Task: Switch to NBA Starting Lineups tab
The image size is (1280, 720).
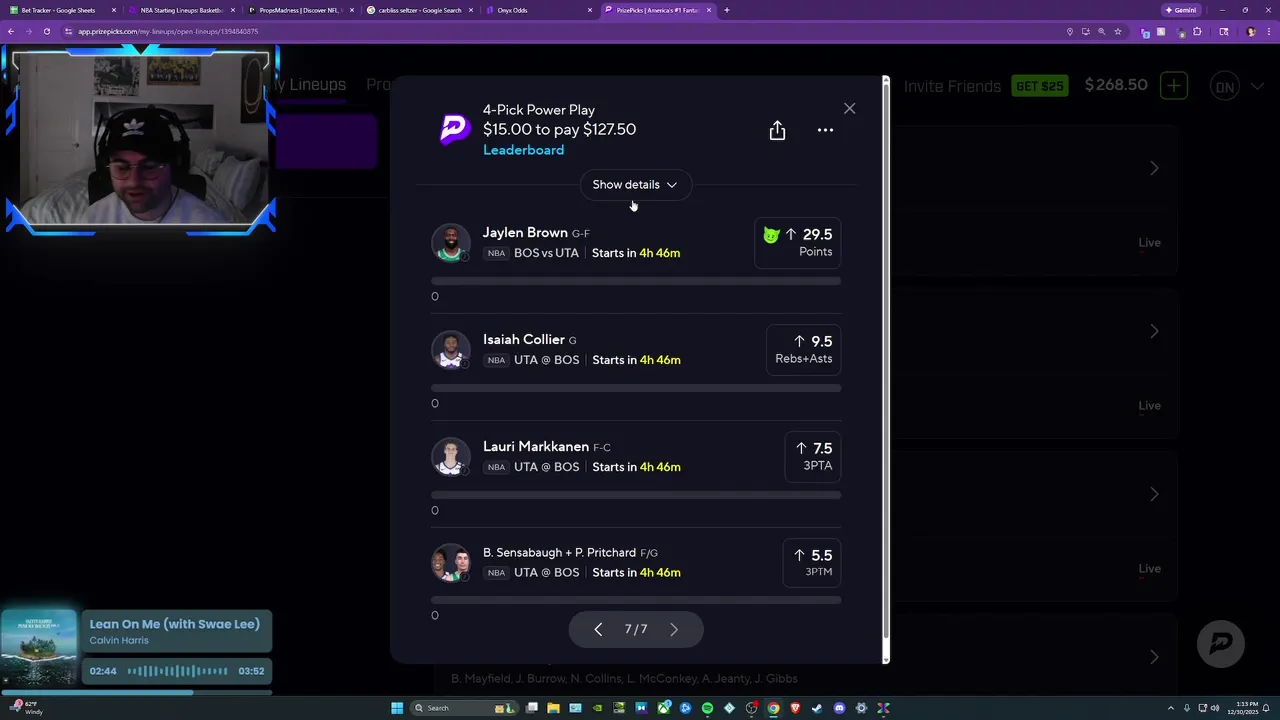Action: pyautogui.click(x=181, y=10)
